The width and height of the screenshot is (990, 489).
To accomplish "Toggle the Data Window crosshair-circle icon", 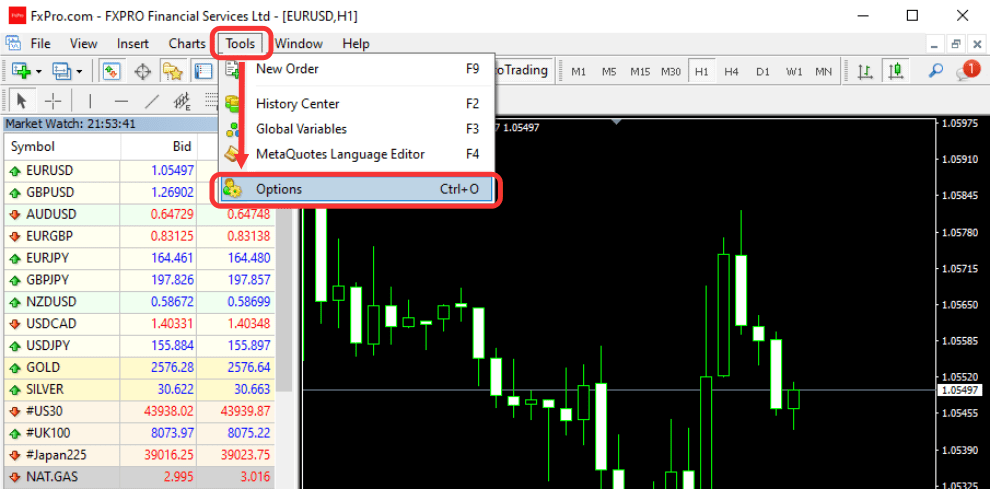I will (143, 71).
